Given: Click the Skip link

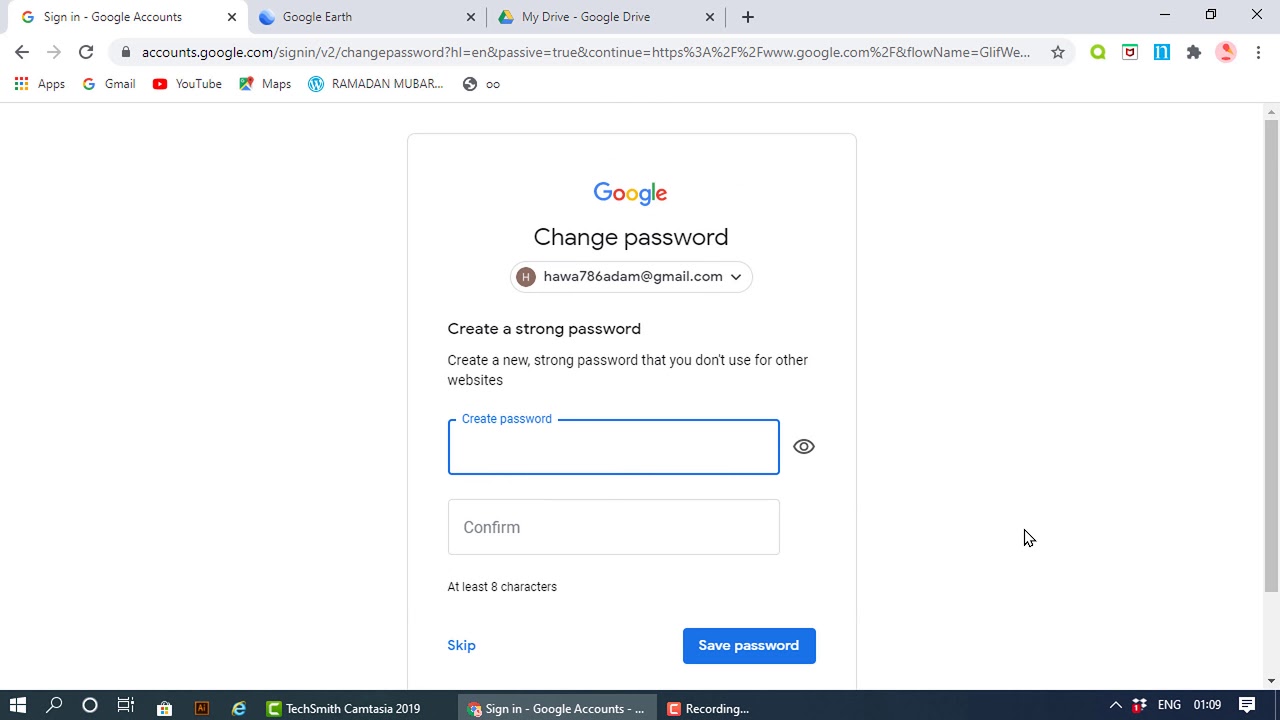Looking at the screenshot, I should (x=461, y=645).
